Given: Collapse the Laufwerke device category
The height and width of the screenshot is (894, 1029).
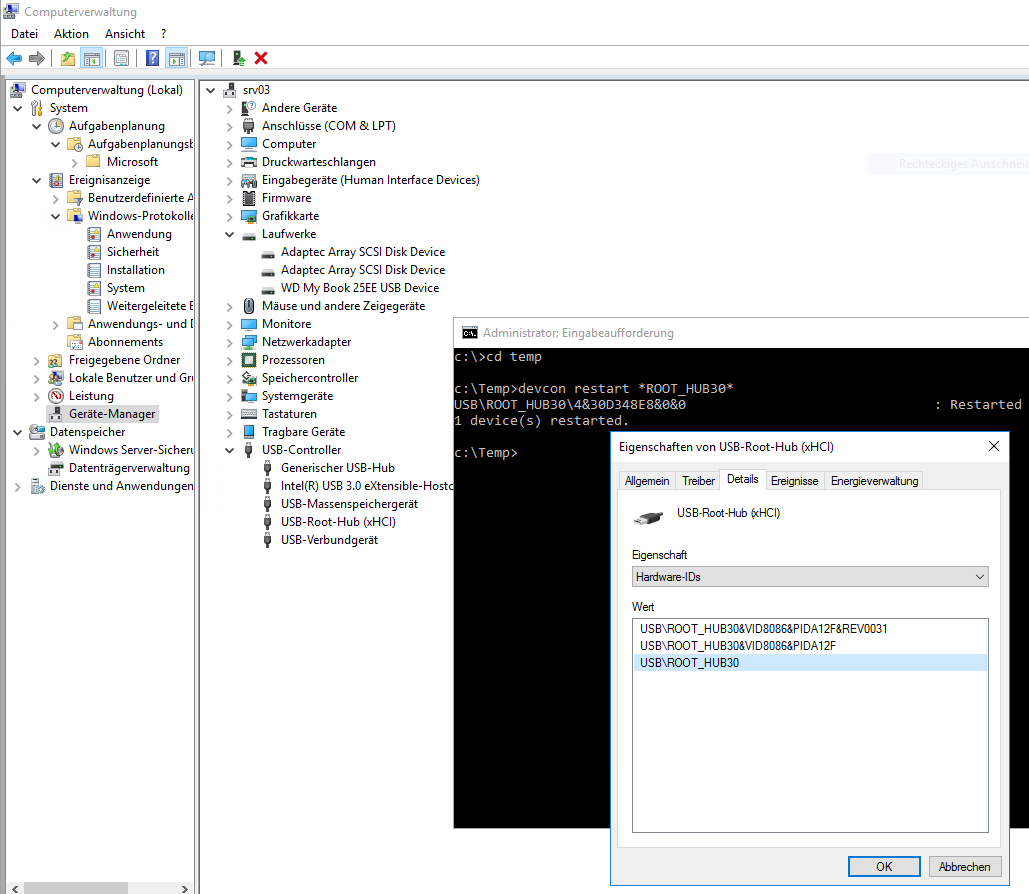Looking at the screenshot, I should point(230,234).
